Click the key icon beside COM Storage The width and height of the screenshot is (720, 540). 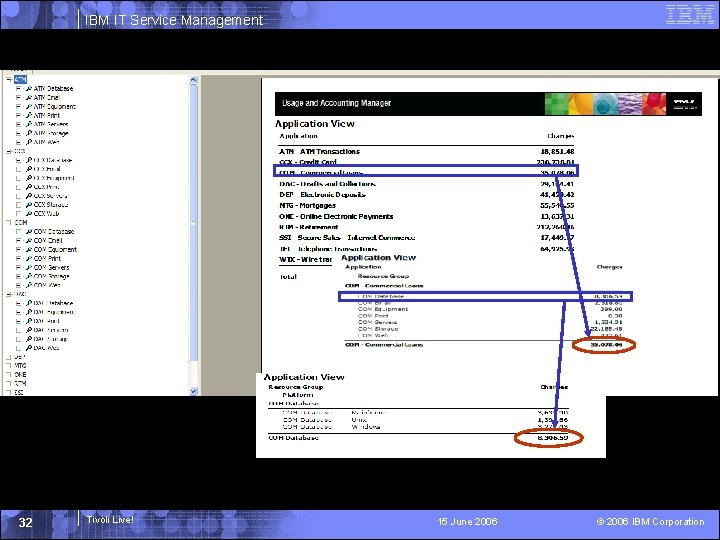pos(29,276)
